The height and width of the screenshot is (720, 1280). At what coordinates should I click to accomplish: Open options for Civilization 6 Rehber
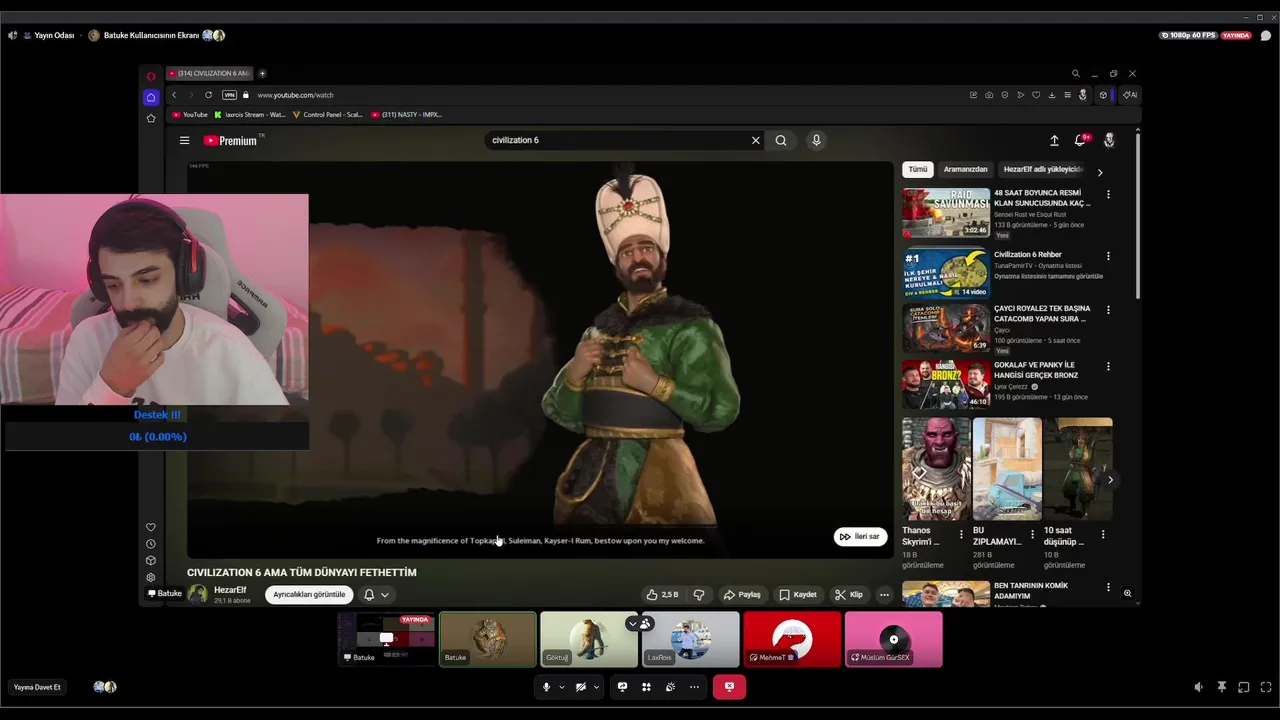(x=1108, y=256)
